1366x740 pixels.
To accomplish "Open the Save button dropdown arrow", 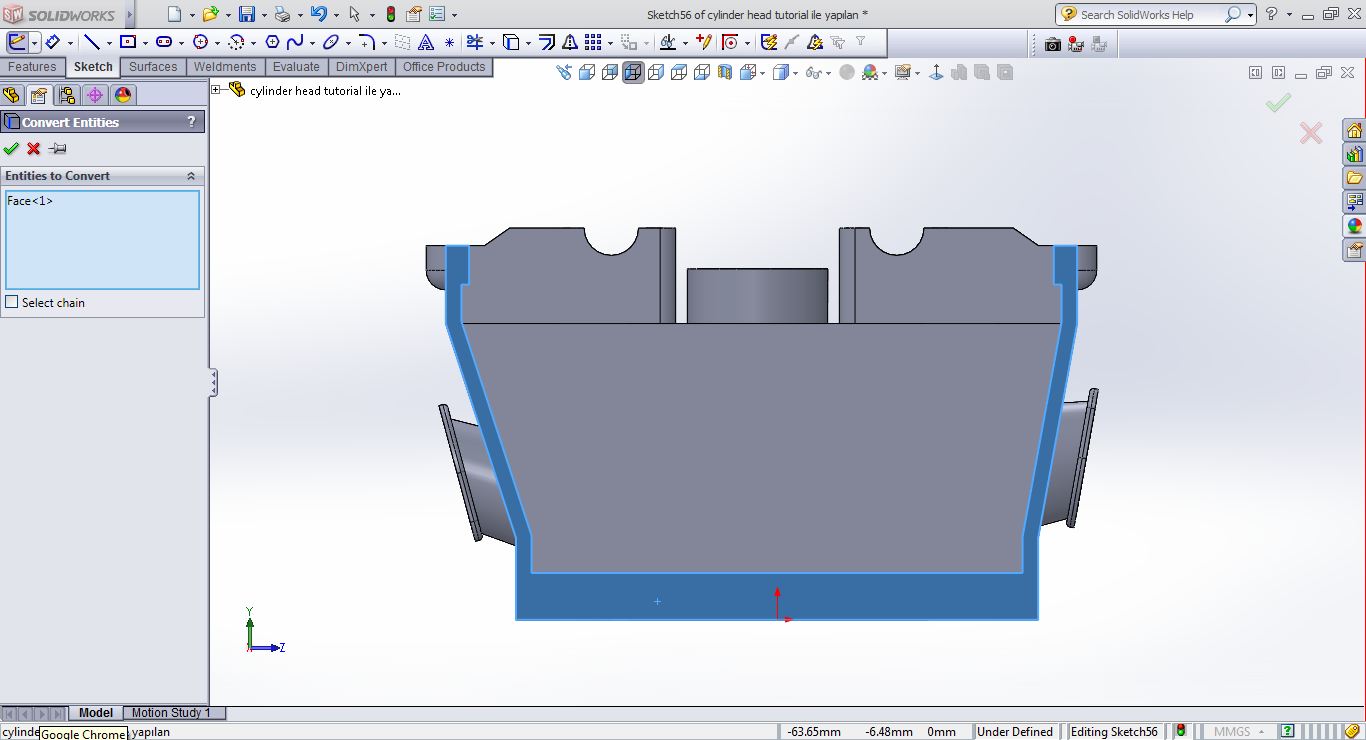I will click(264, 15).
